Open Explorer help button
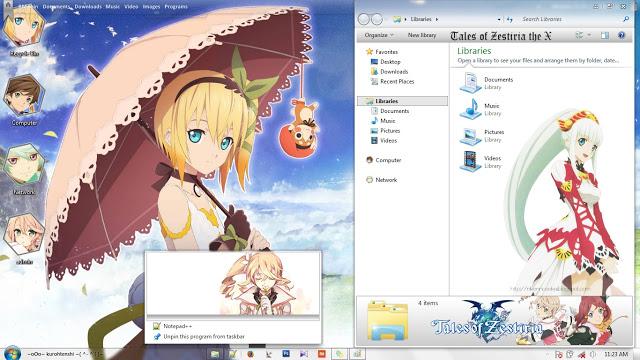 coord(621,36)
